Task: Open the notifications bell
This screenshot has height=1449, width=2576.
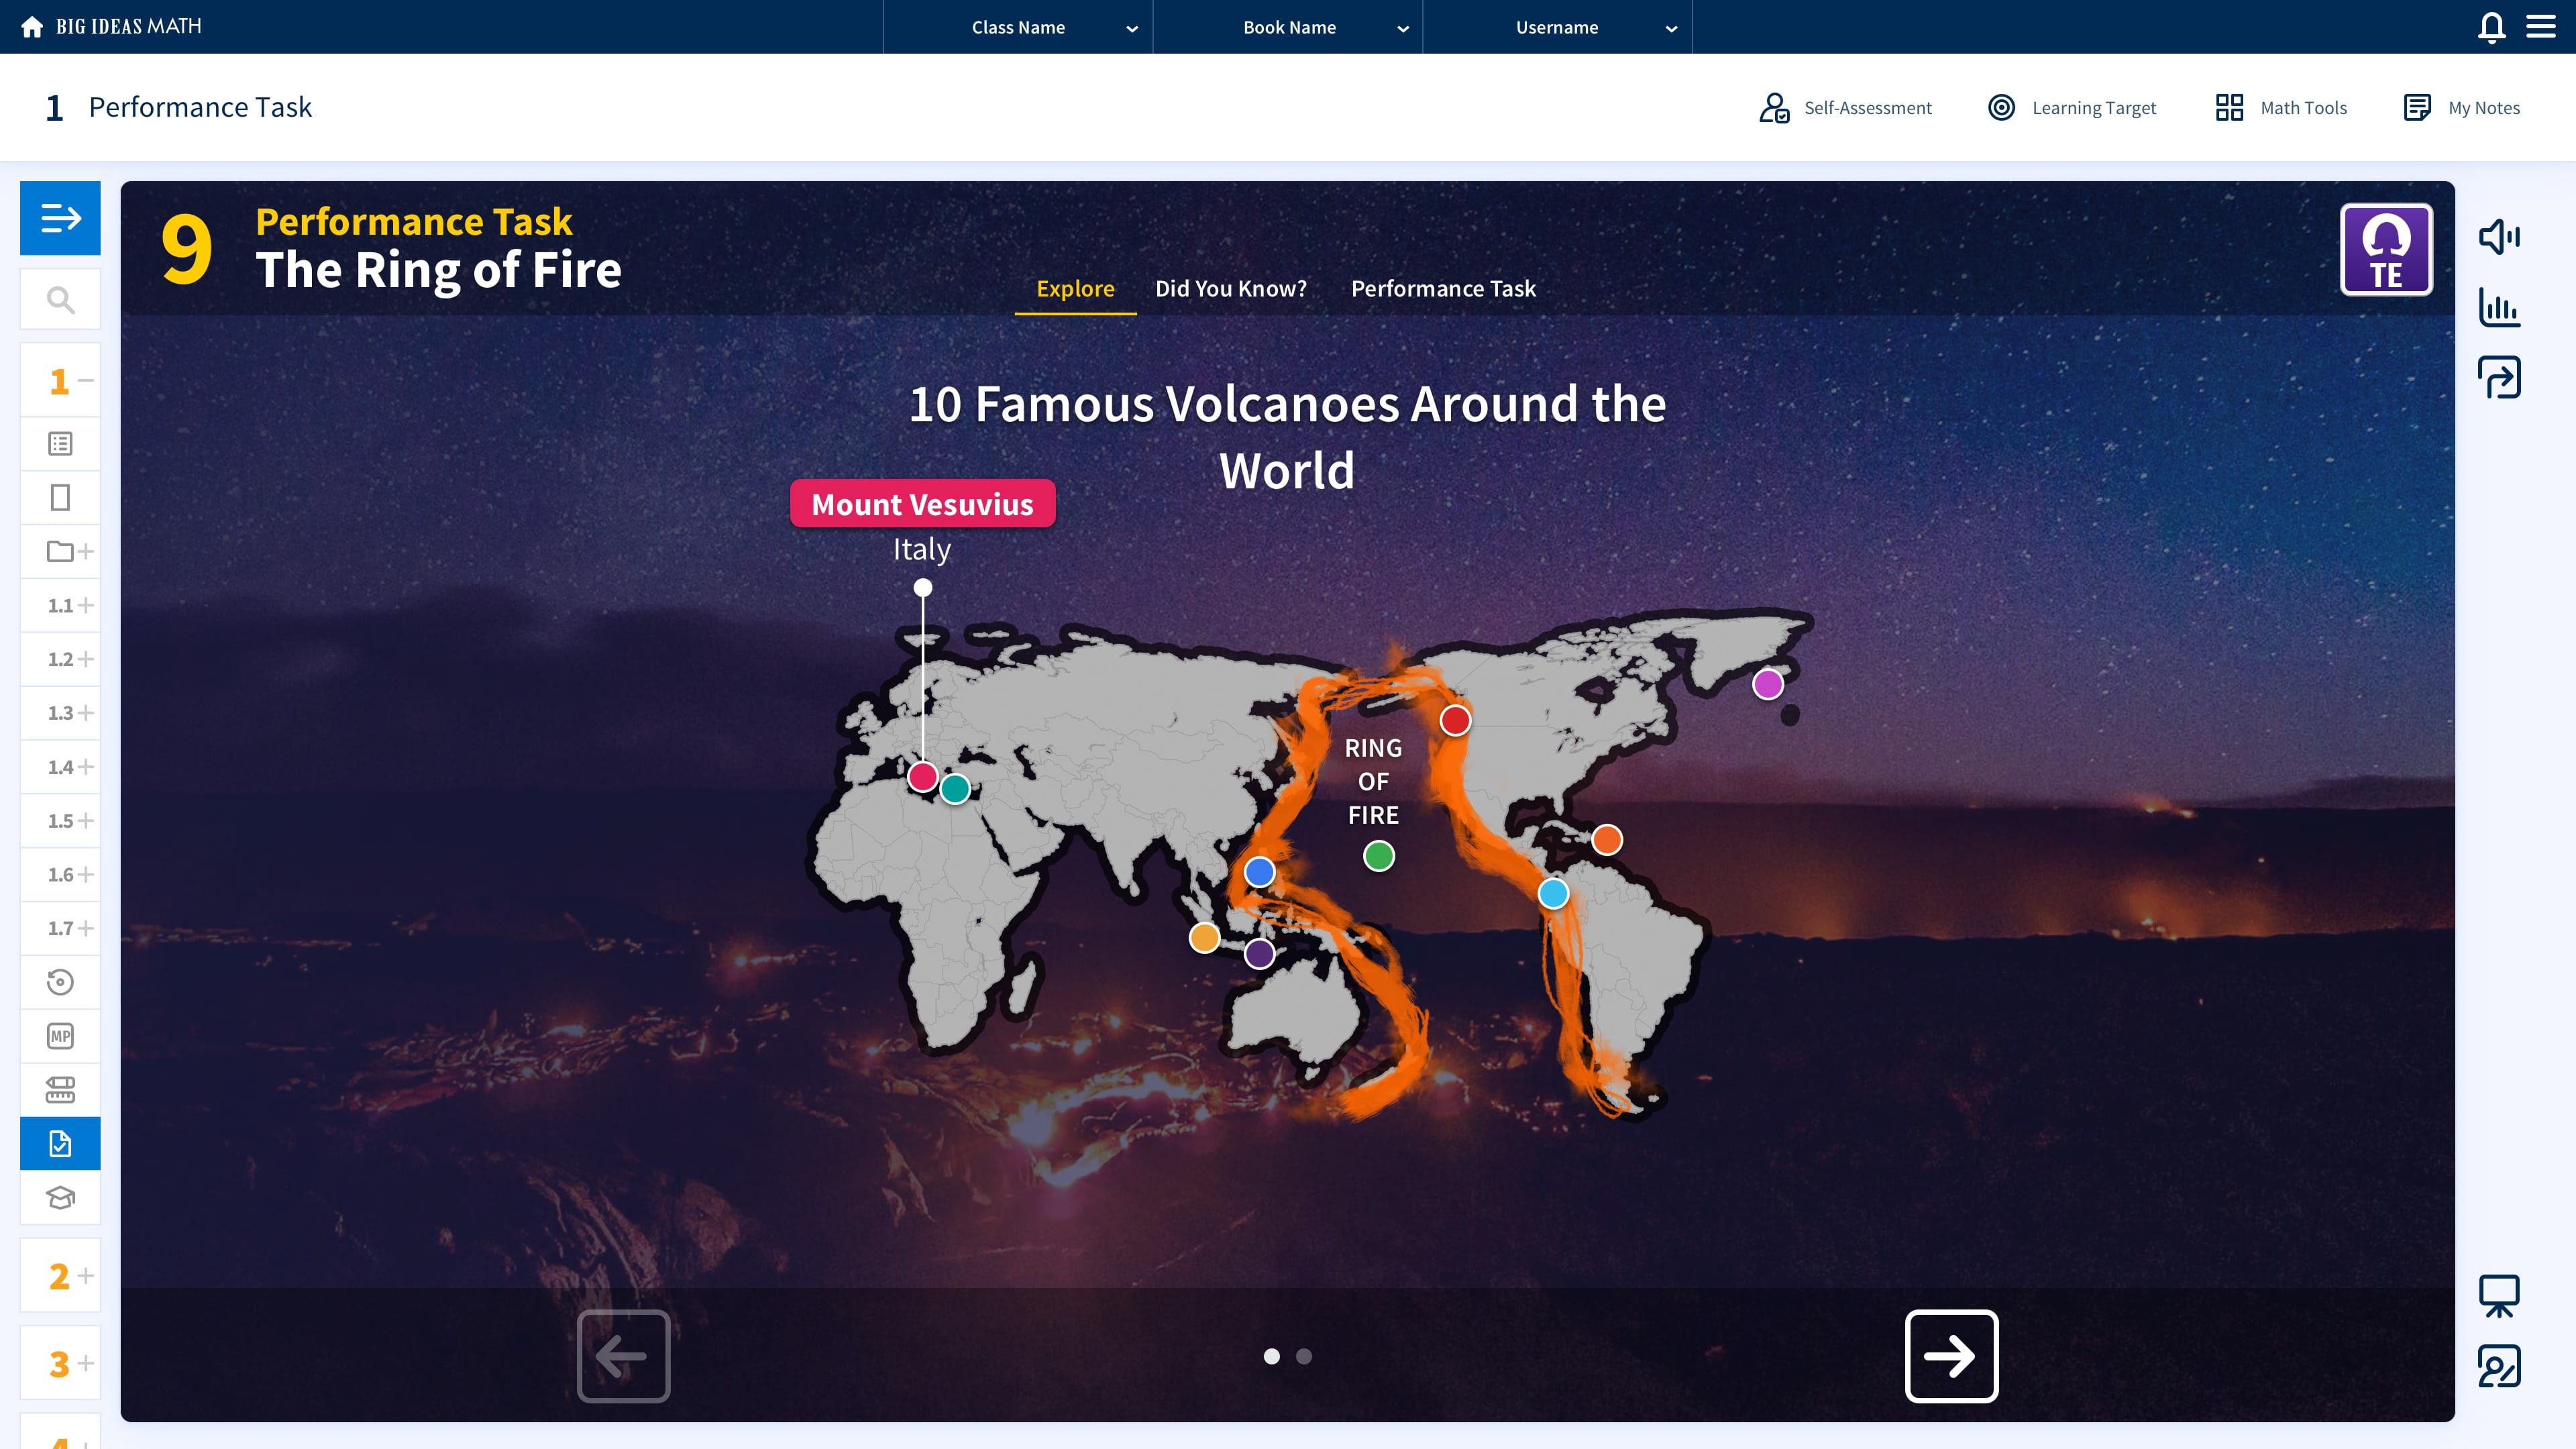Action: coord(2491,27)
